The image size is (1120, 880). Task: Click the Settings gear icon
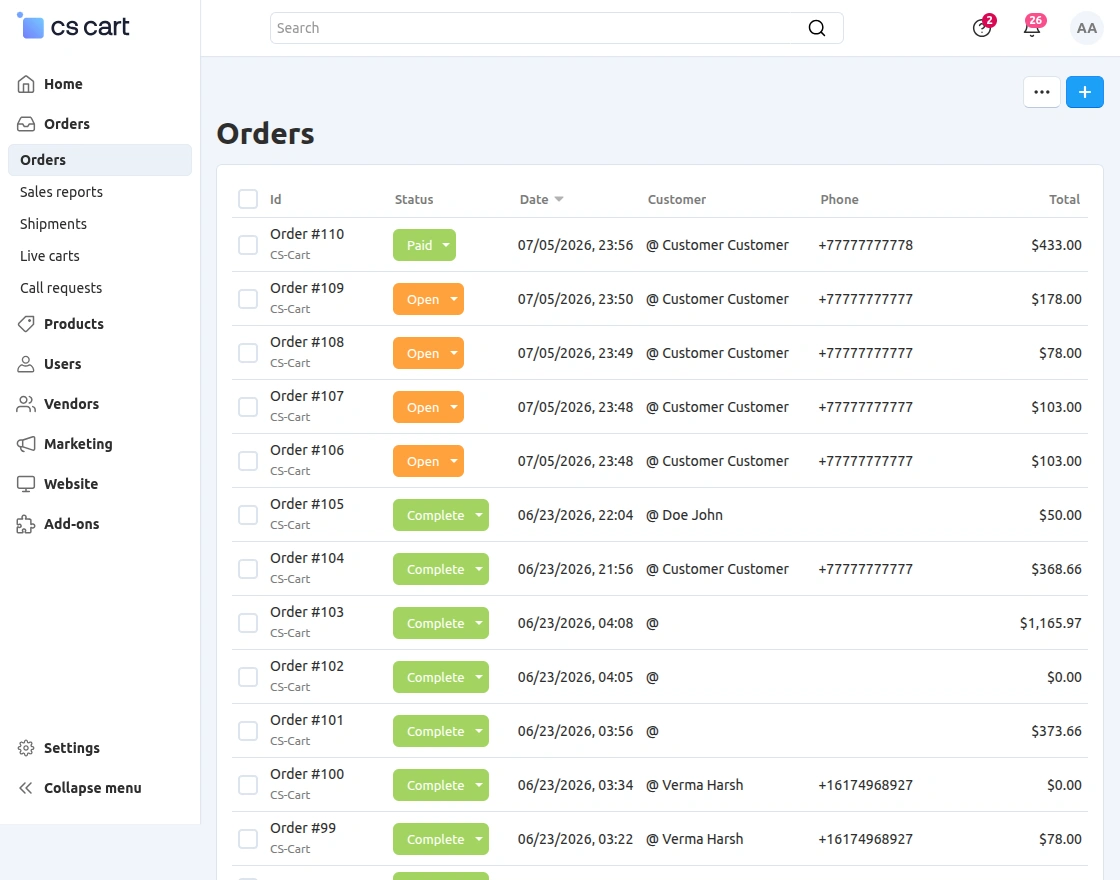point(26,748)
